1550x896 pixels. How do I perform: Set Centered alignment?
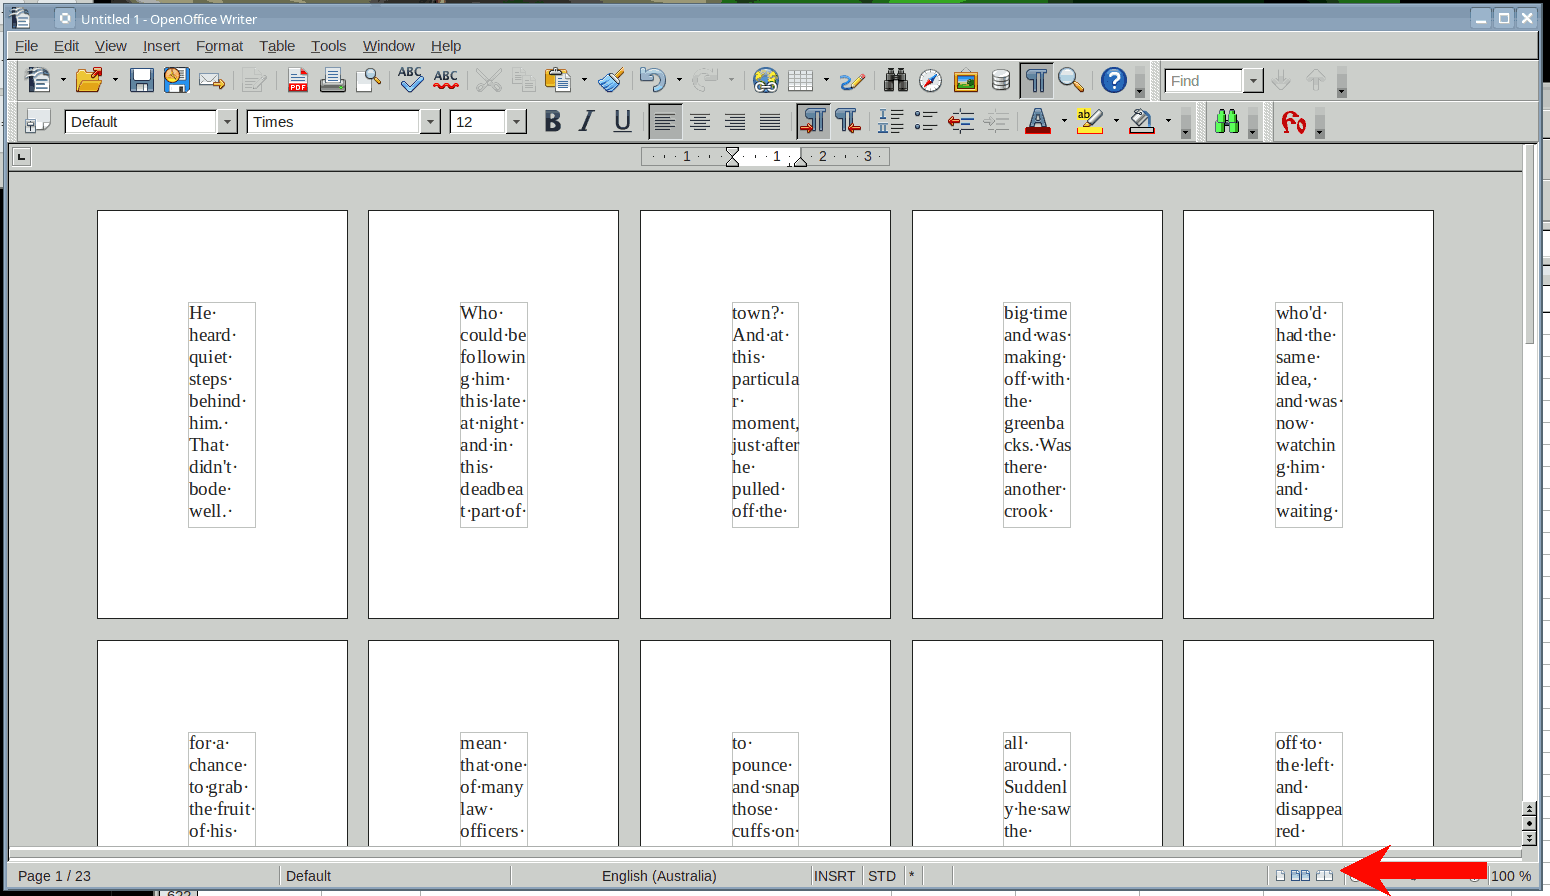[700, 121]
